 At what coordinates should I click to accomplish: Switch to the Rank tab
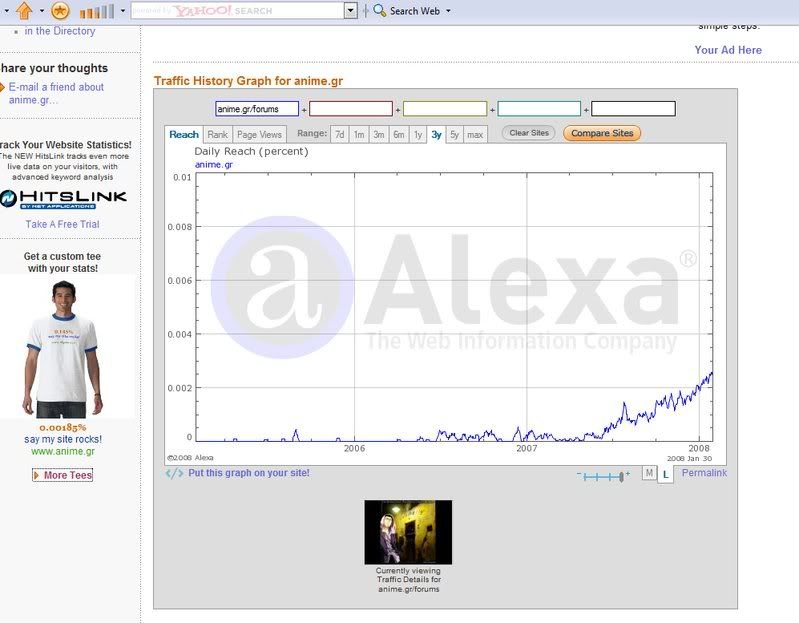(x=217, y=134)
